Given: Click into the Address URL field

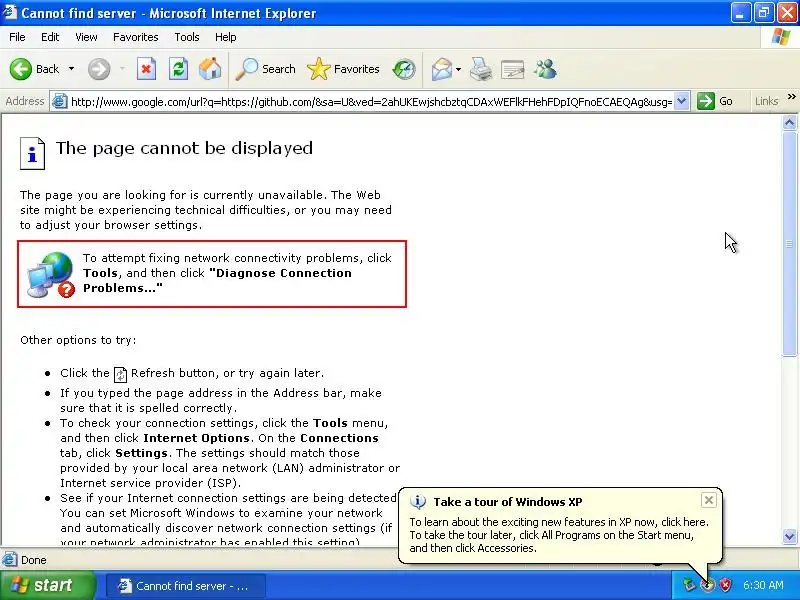Looking at the screenshot, I should point(371,102).
